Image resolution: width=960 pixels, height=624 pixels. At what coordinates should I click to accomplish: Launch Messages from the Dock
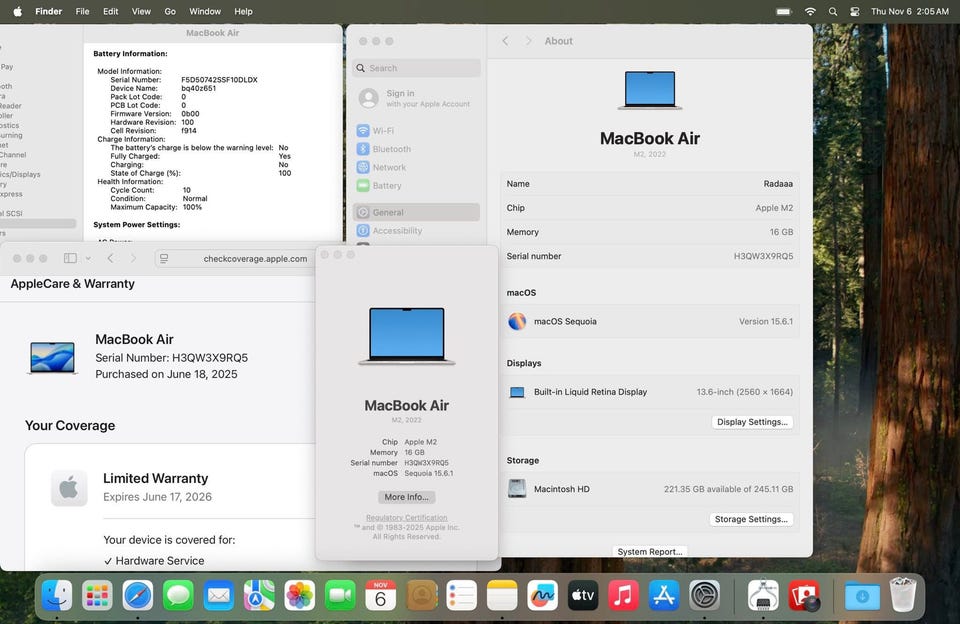click(178, 596)
